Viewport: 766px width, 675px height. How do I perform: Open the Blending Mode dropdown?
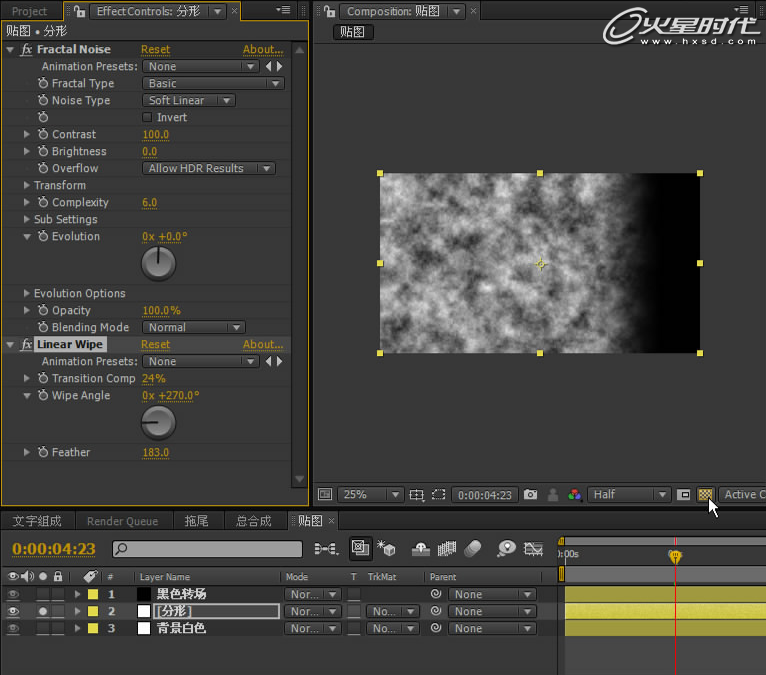pyautogui.click(x=193, y=328)
